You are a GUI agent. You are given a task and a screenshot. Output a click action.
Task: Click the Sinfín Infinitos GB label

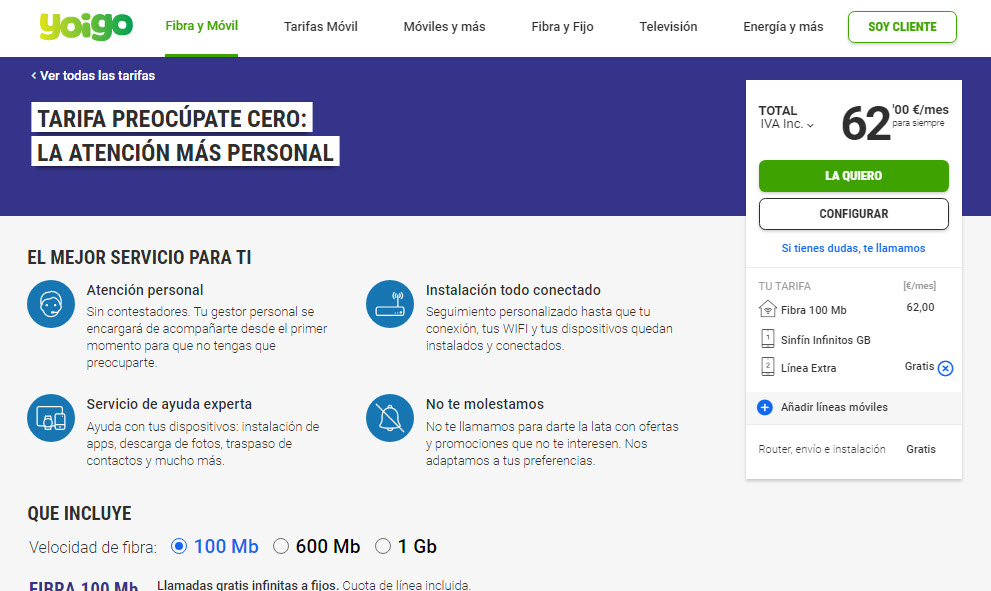click(825, 340)
